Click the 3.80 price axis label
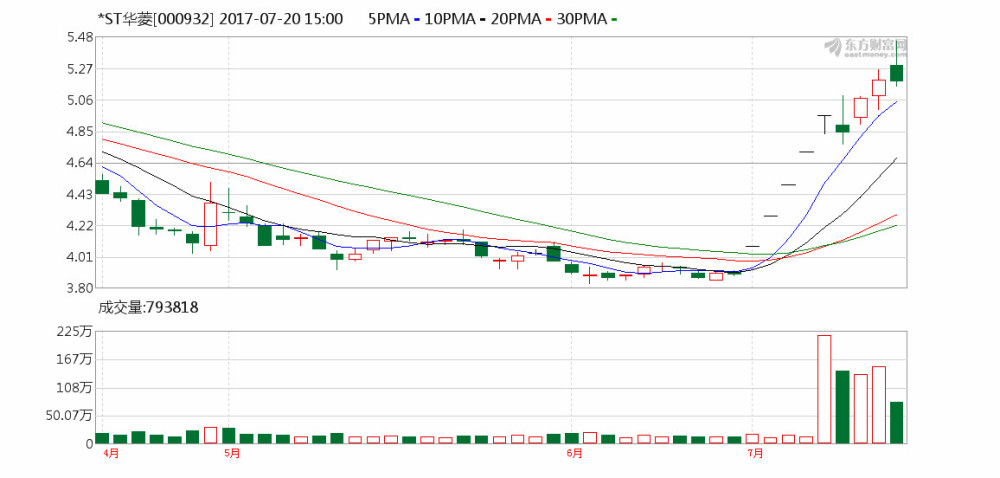 [80, 289]
